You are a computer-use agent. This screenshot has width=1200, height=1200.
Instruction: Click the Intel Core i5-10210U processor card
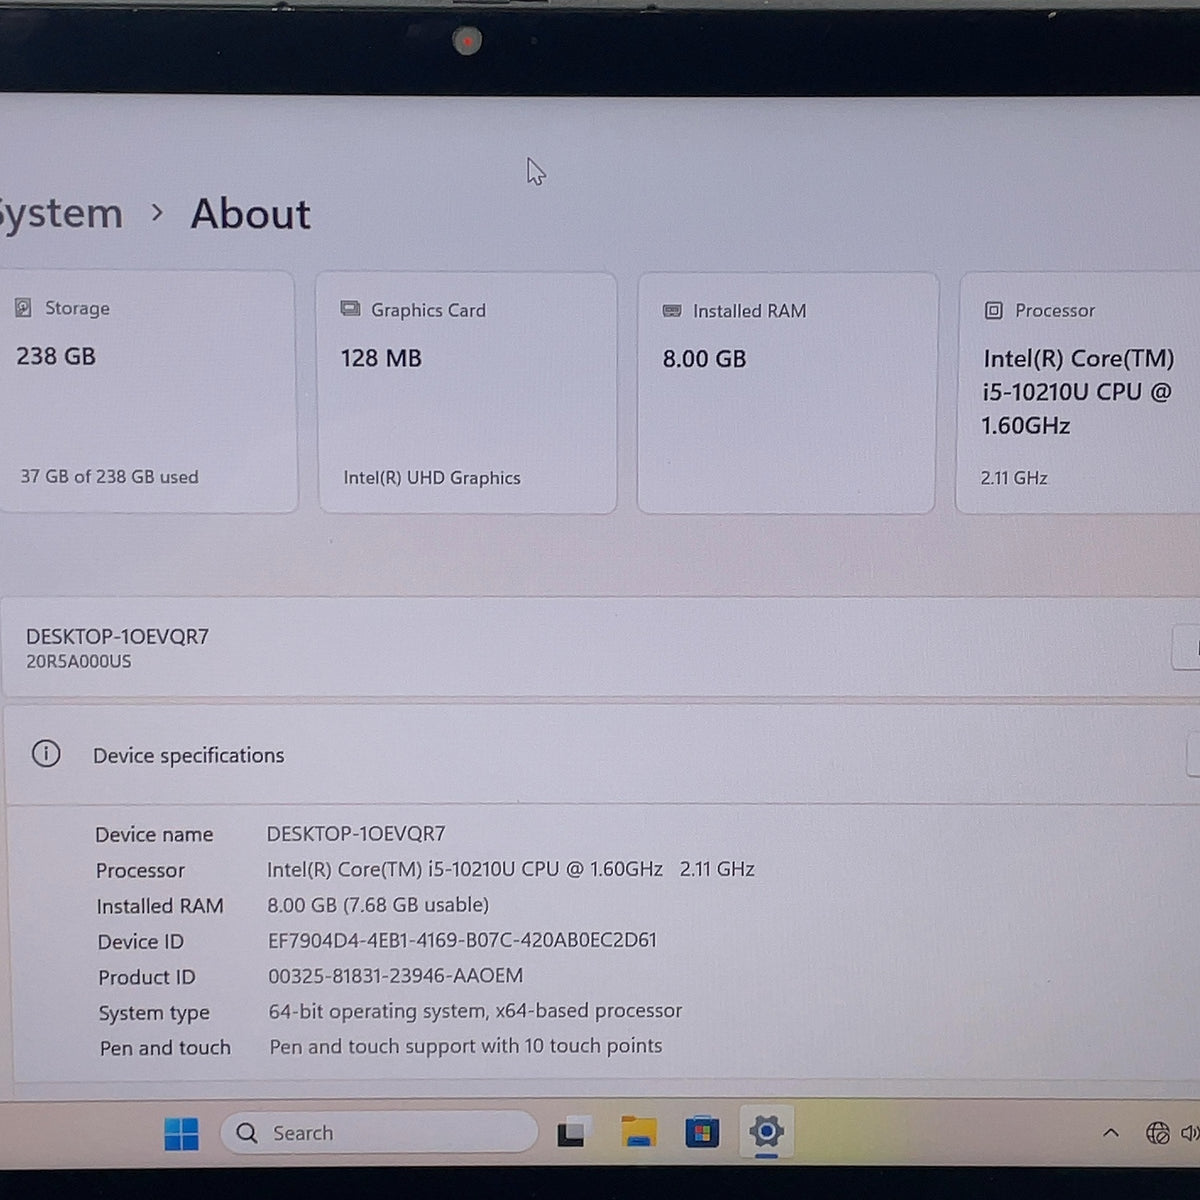click(1078, 393)
